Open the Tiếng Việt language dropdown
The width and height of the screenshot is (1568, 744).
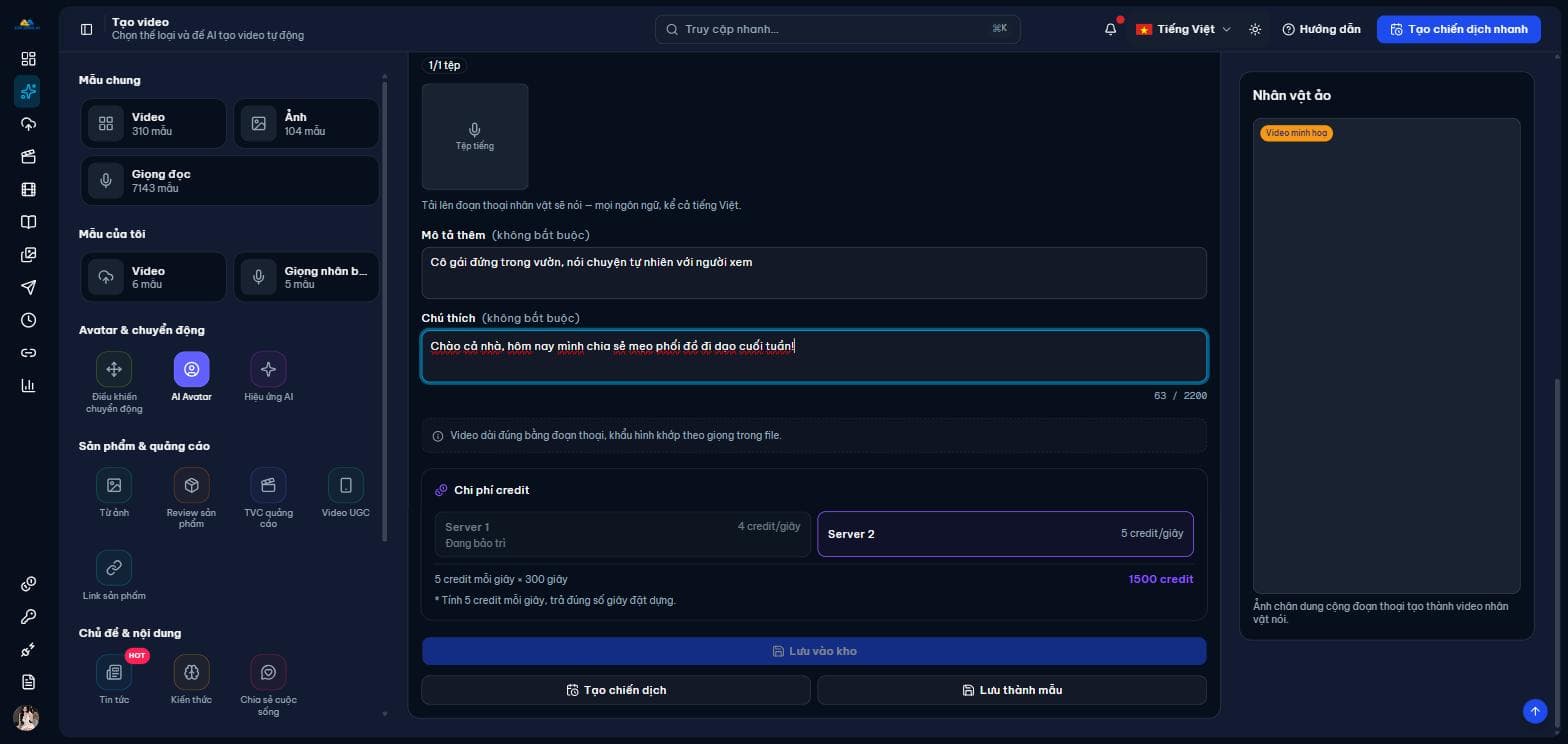[1183, 29]
